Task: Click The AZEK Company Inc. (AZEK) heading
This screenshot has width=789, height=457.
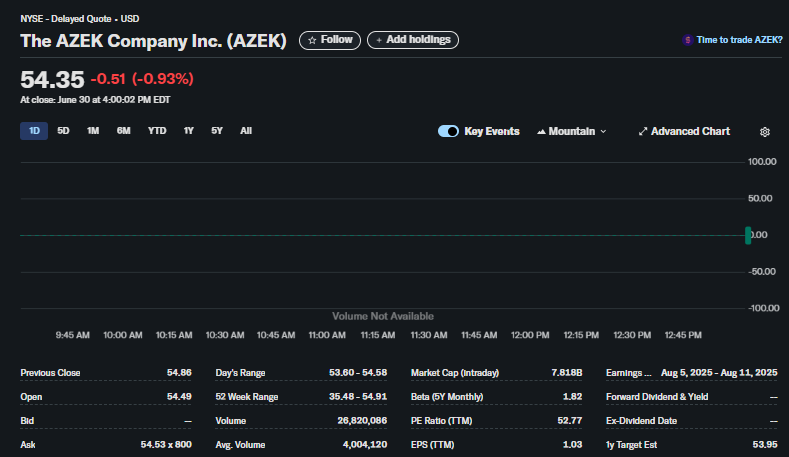Action: [x=153, y=41]
